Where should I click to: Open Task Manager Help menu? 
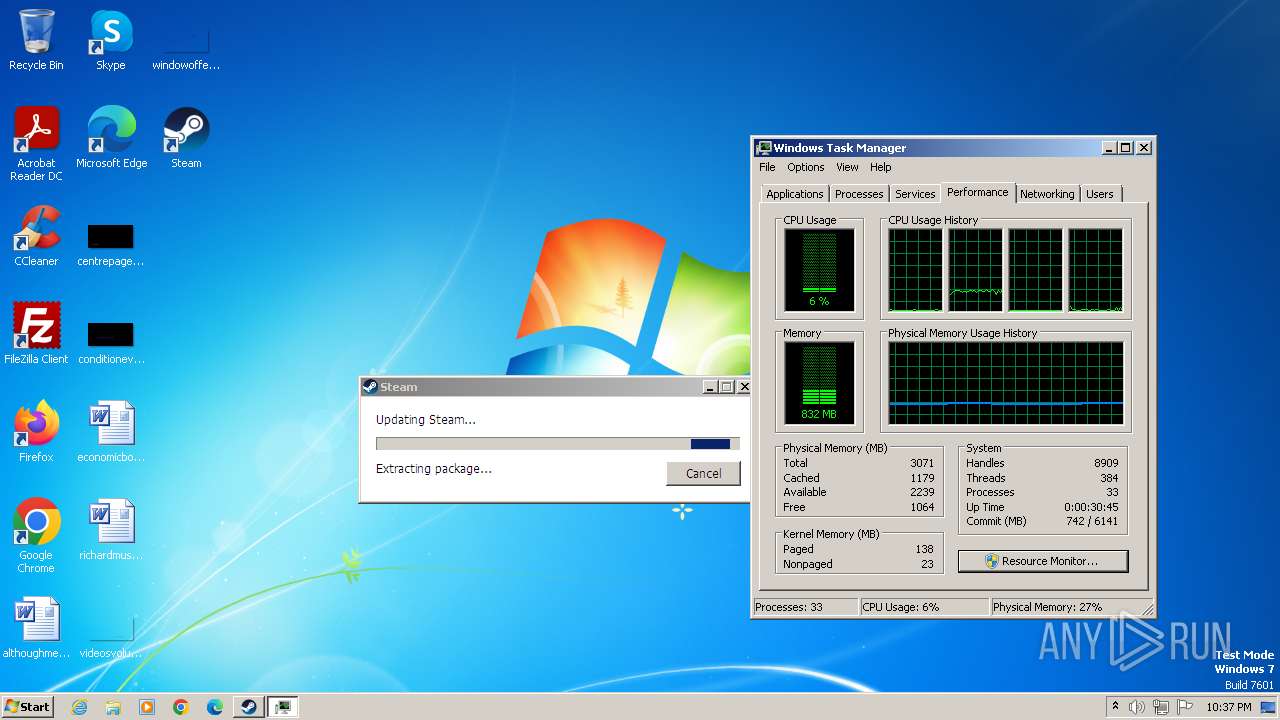pos(880,167)
